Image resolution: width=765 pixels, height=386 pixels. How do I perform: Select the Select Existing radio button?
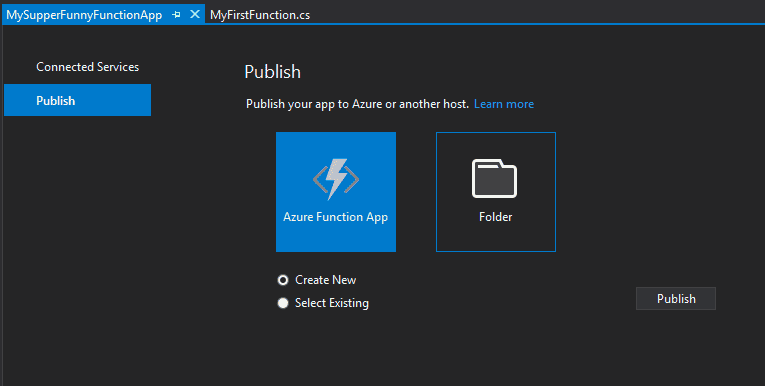coord(283,303)
